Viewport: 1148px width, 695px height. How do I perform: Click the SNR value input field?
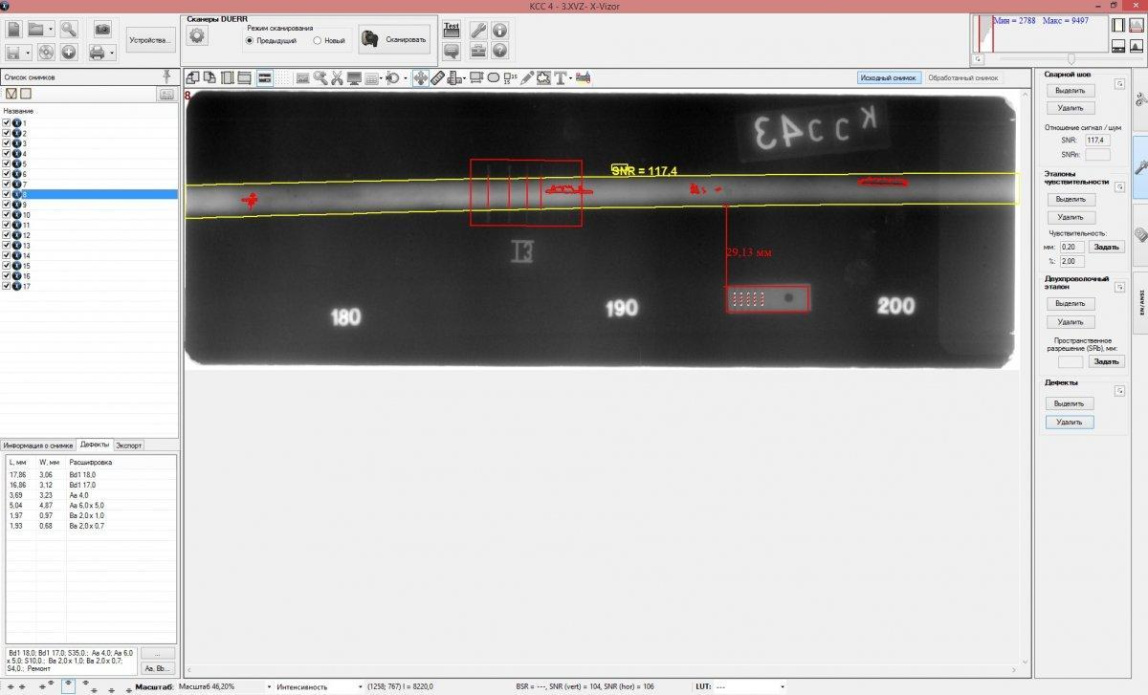click(1097, 141)
